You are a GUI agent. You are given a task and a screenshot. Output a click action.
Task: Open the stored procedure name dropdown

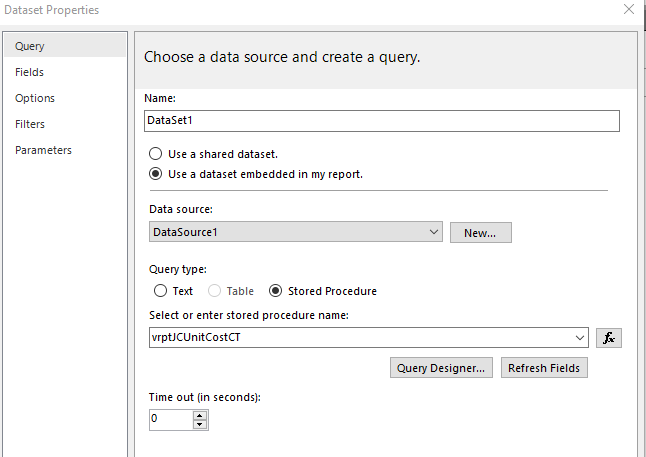pyautogui.click(x=581, y=337)
